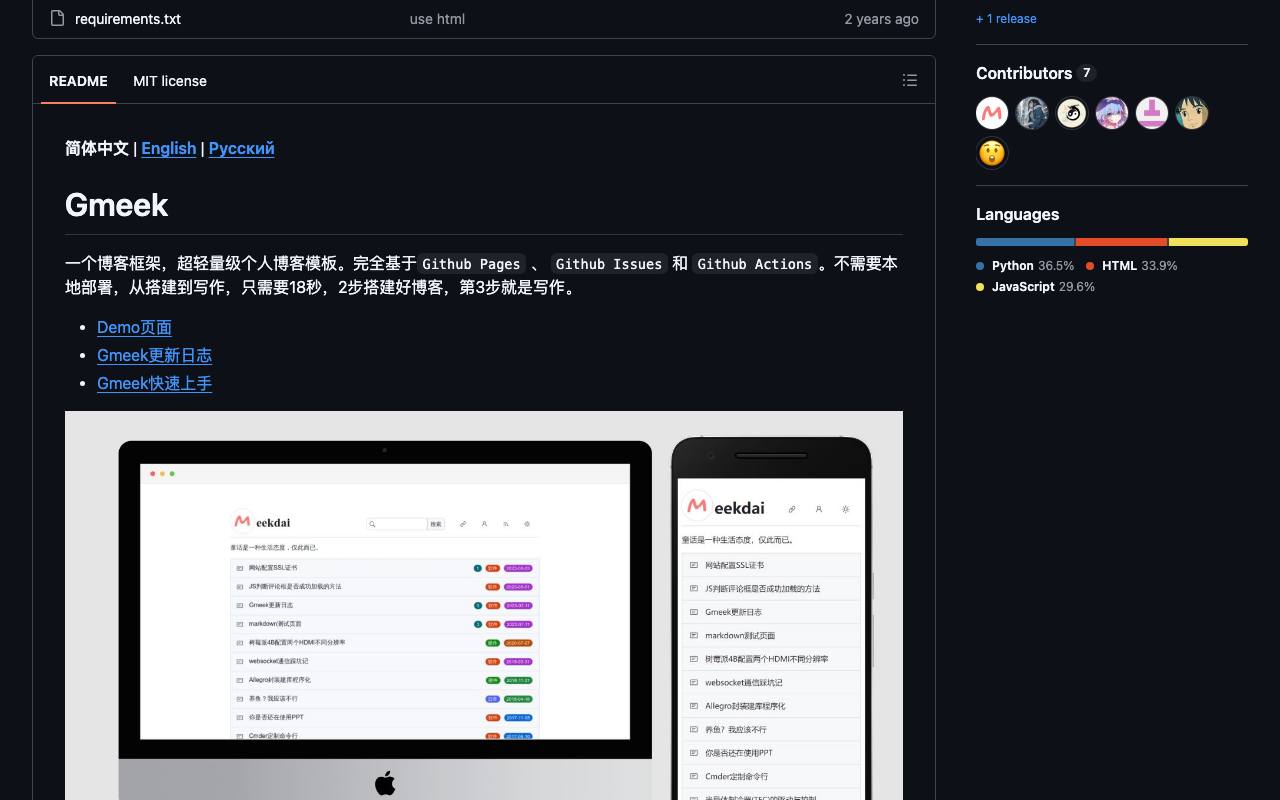Open the red M logo contributor avatar
Viewport: 1280px width, 800px height.
pos(992,113)
